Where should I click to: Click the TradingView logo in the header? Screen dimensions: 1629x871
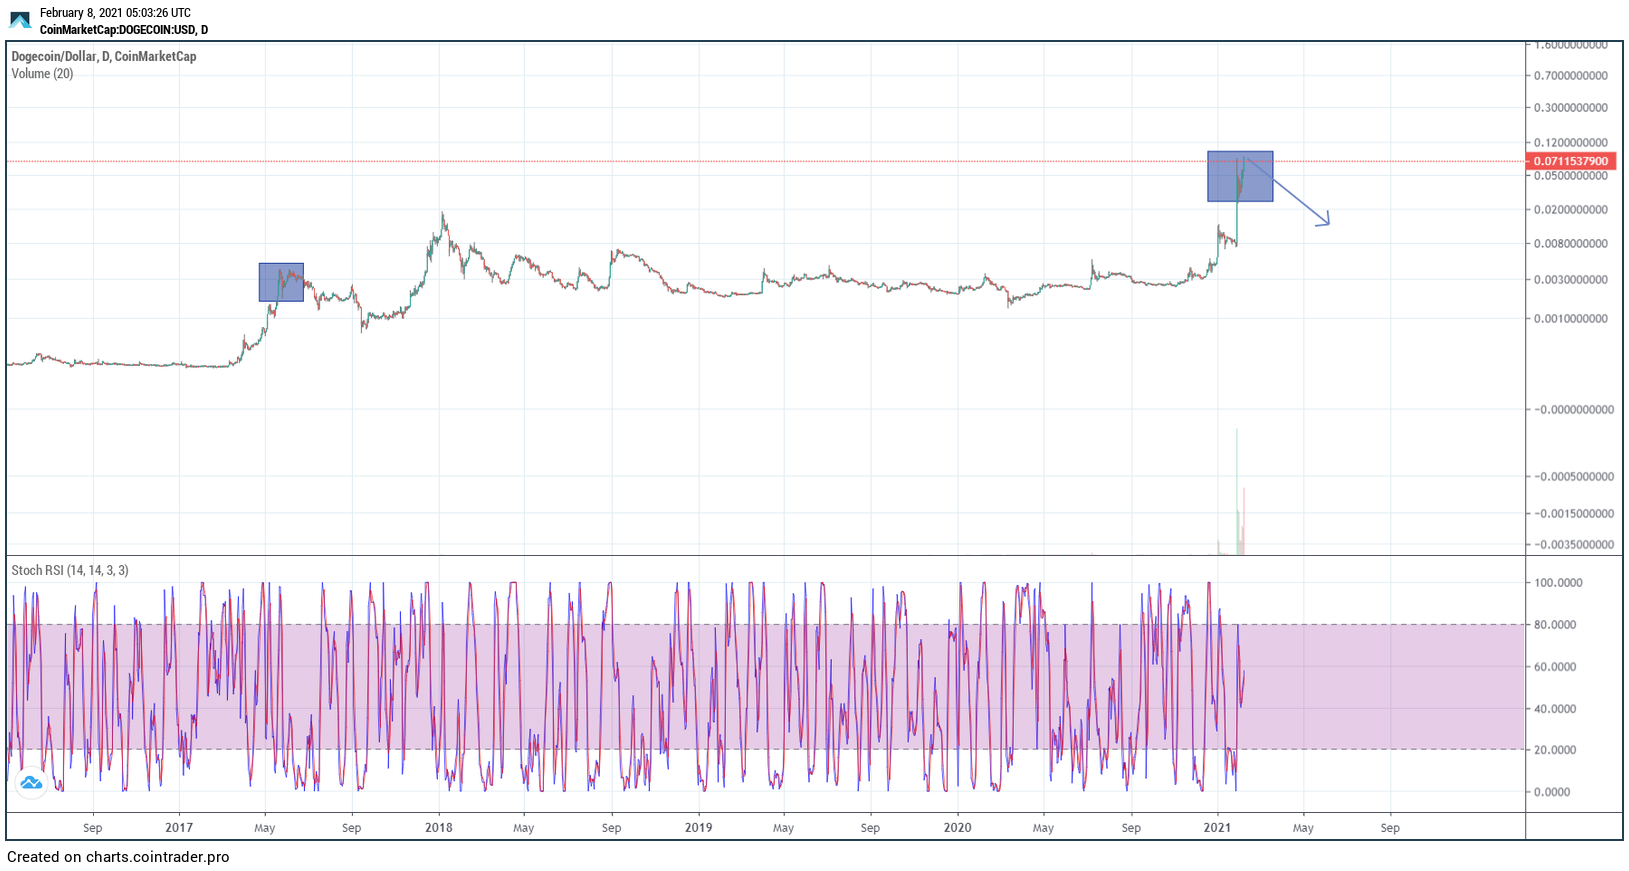[20, 20]
